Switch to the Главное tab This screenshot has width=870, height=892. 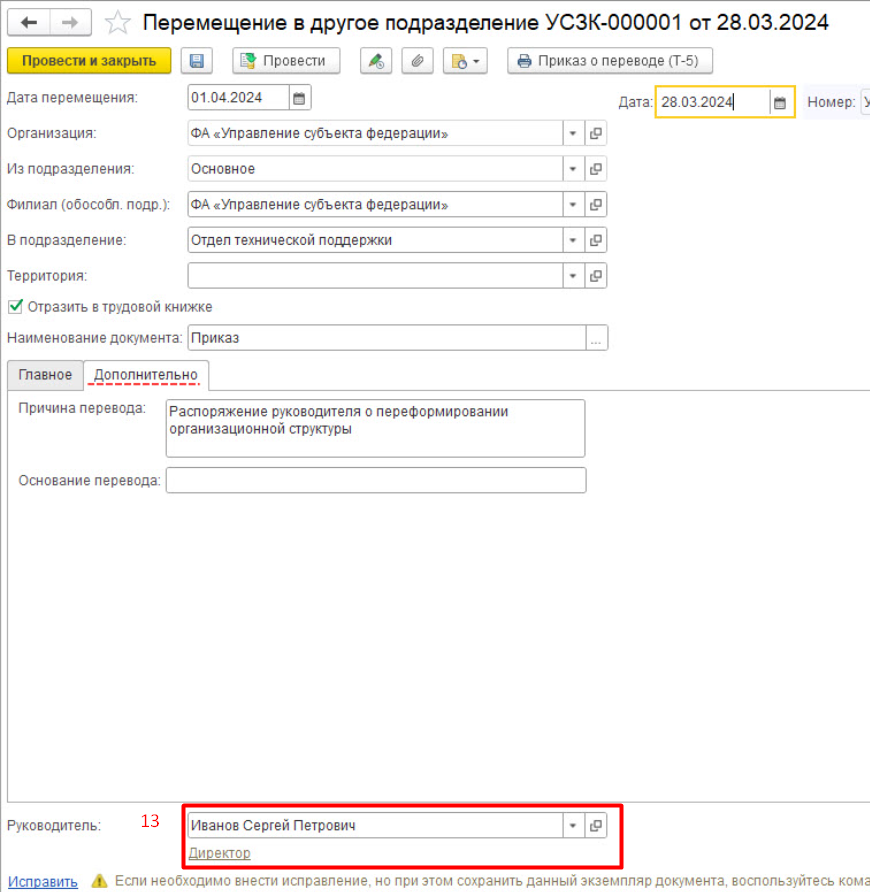tap(46, 375)
